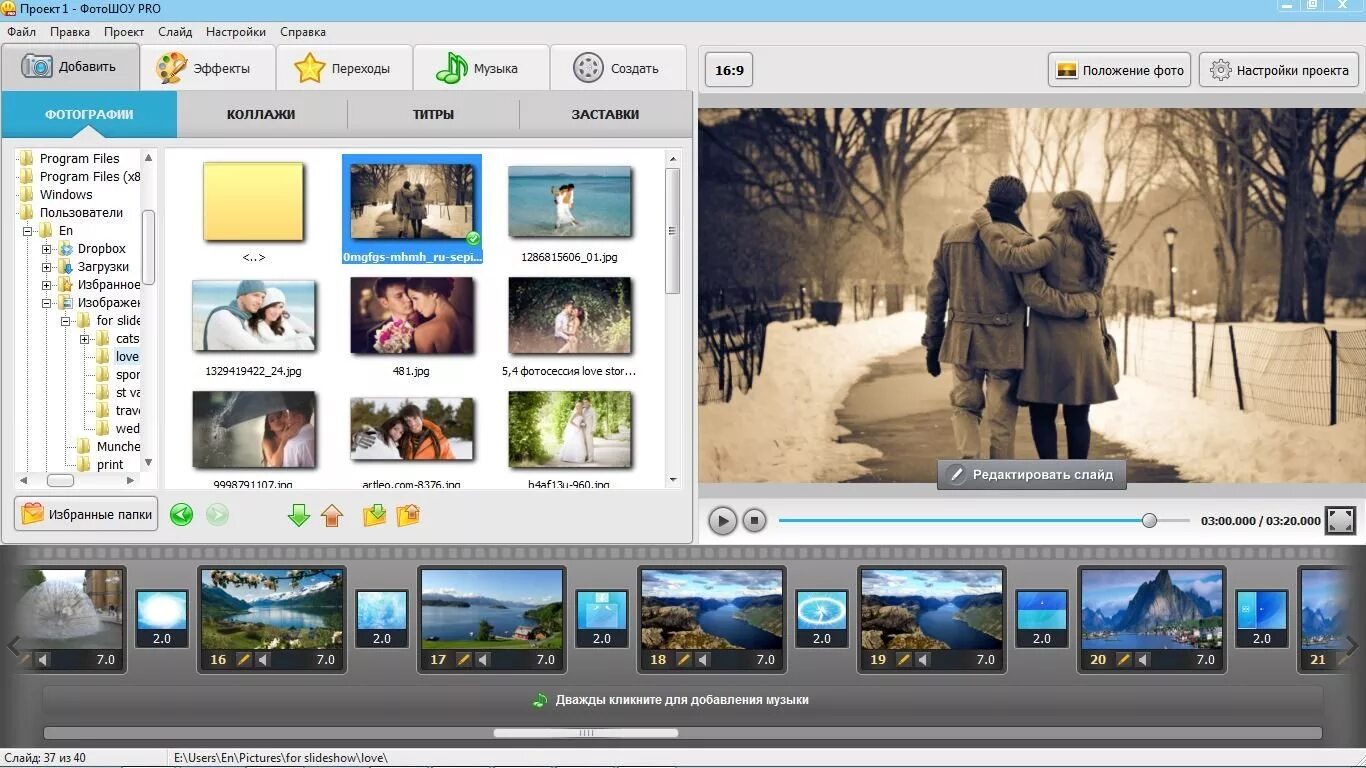
Task: Open the Проект menu
Action: (x=124, y=32)
